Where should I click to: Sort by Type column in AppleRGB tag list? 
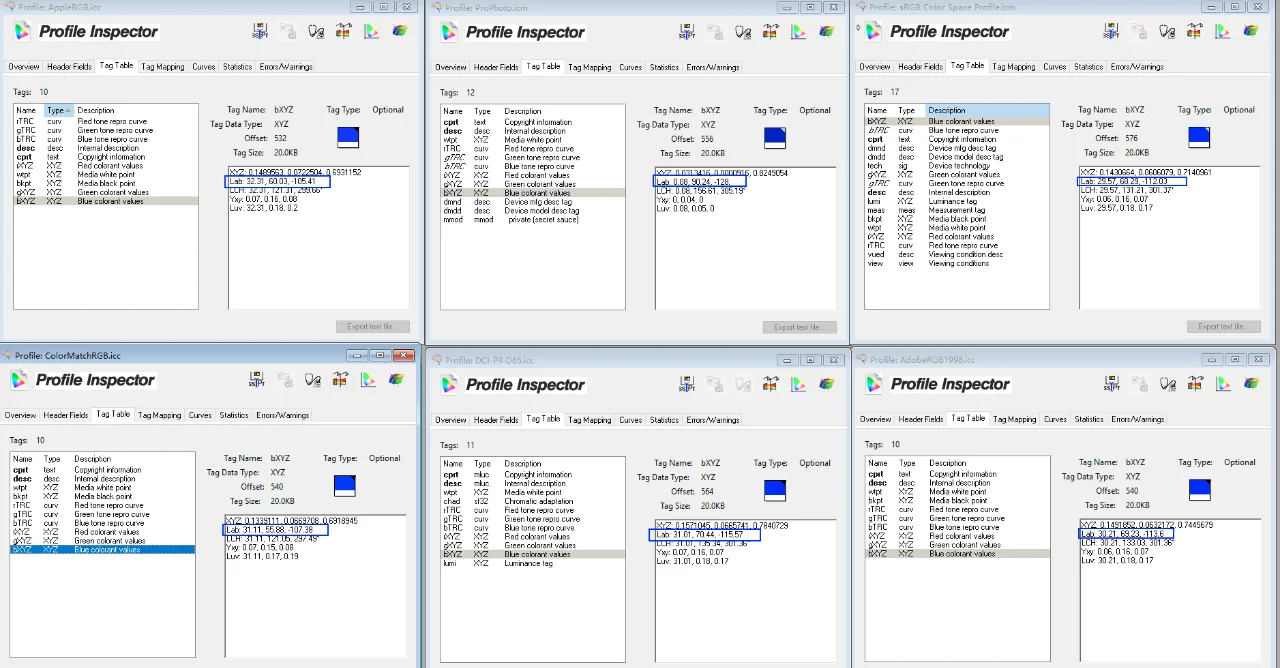click(x=58, y=110)
